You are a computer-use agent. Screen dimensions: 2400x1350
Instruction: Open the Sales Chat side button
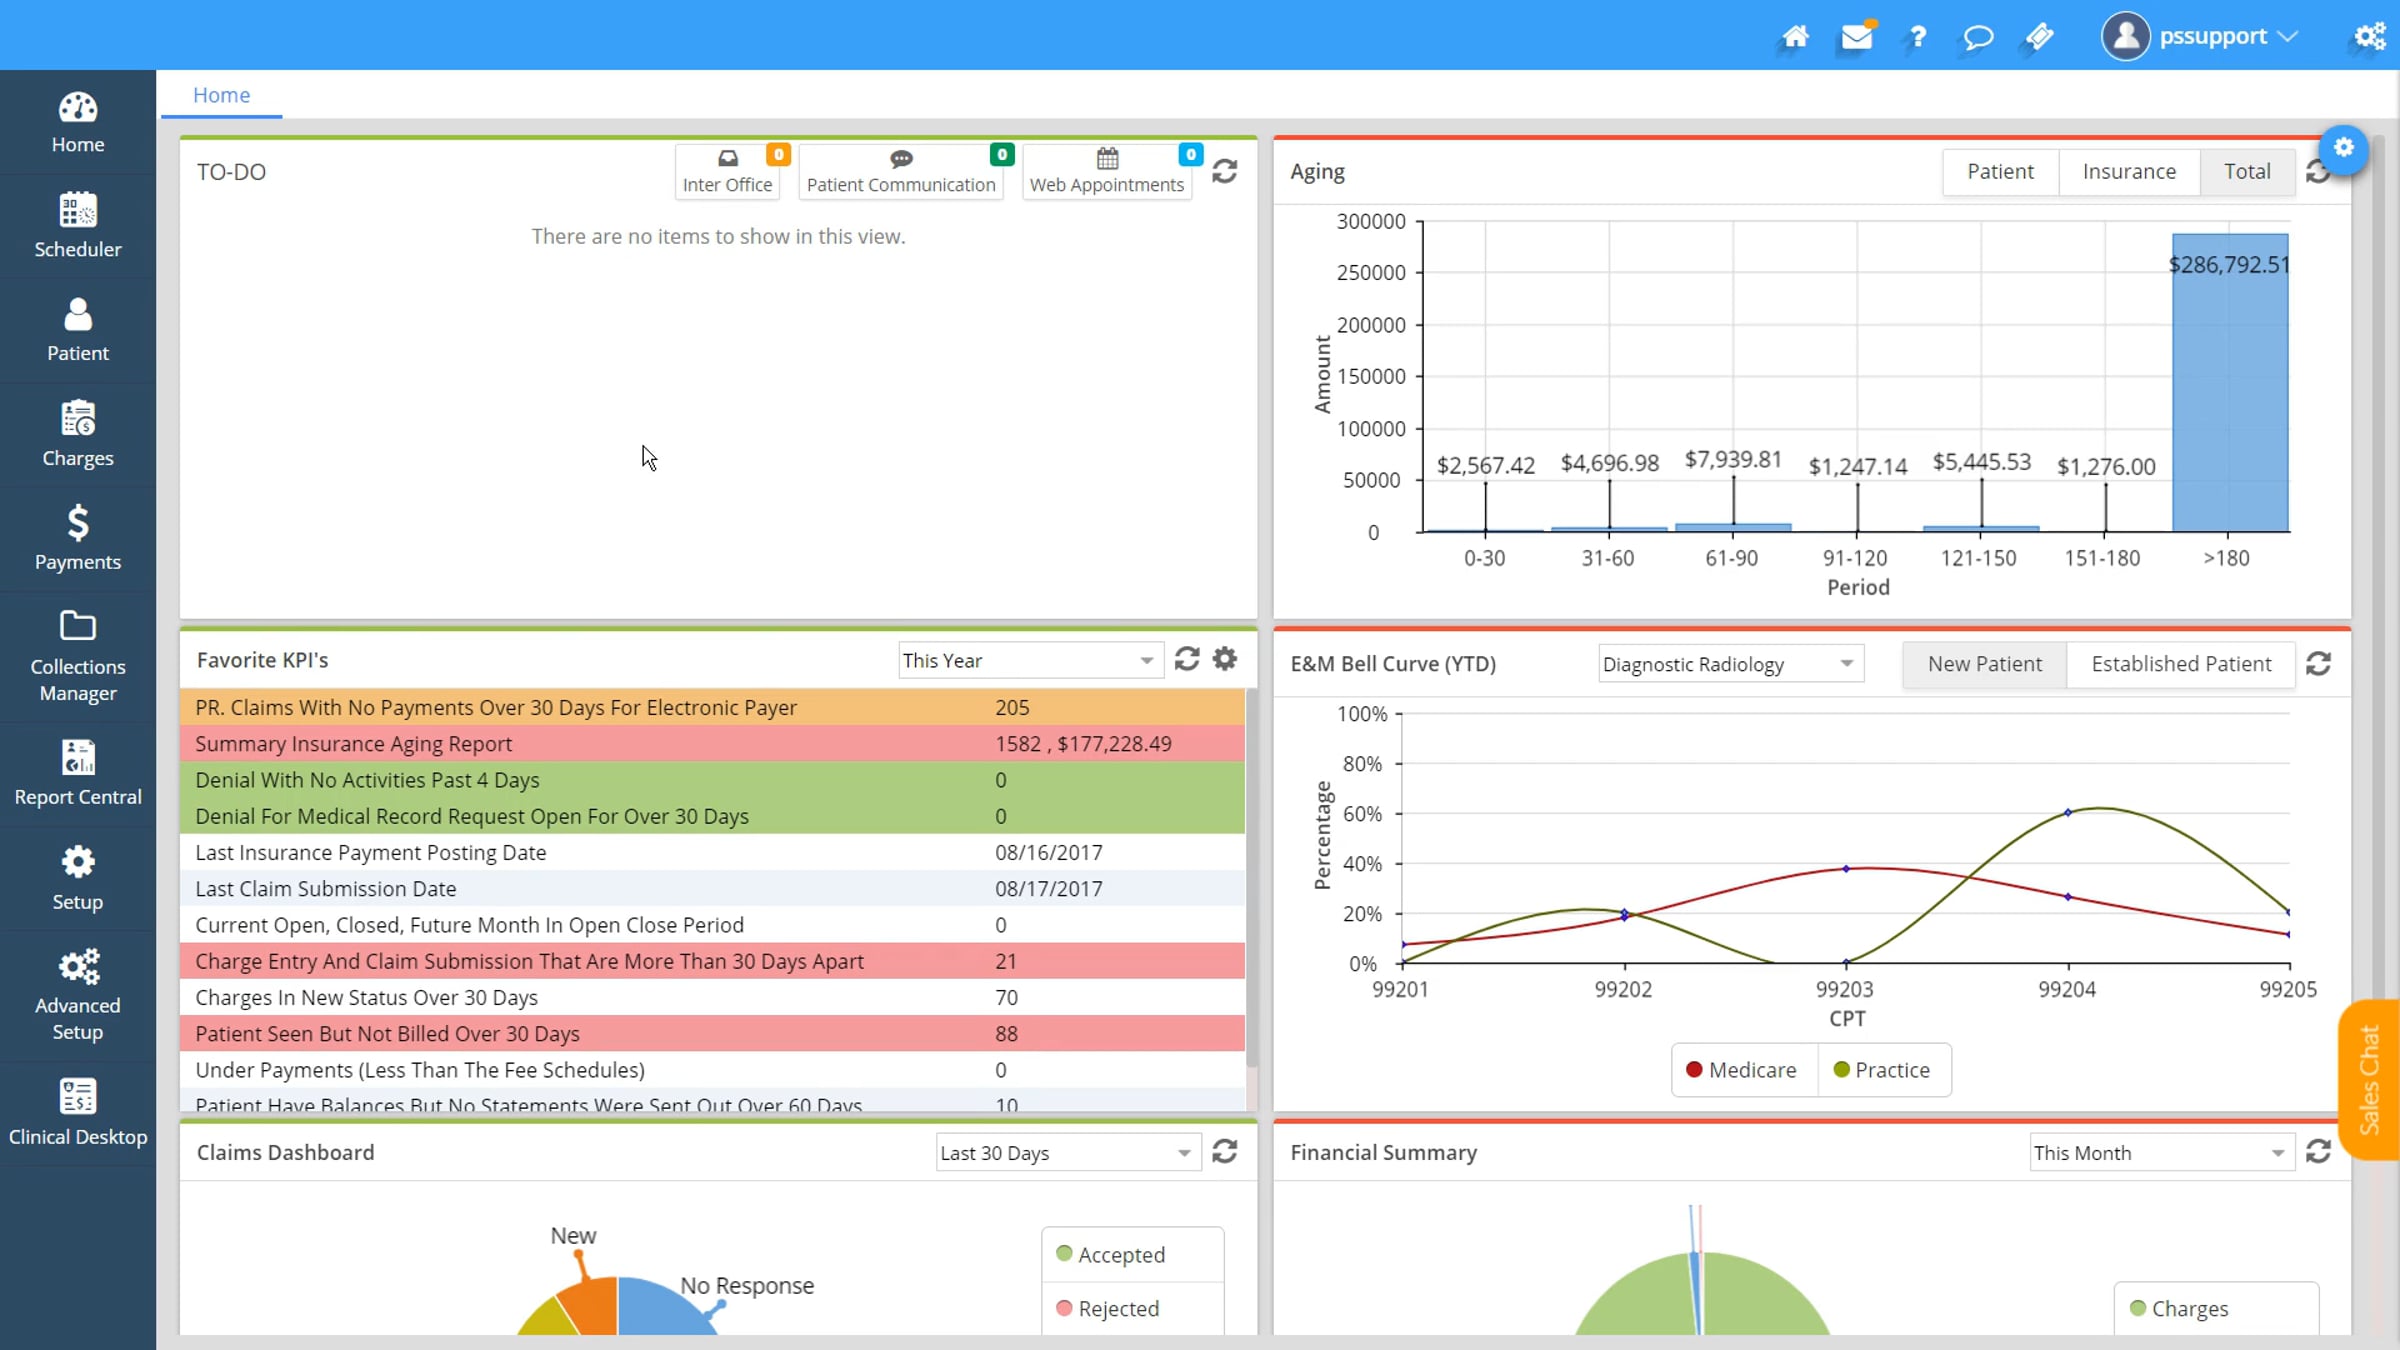point(2368,1080)
